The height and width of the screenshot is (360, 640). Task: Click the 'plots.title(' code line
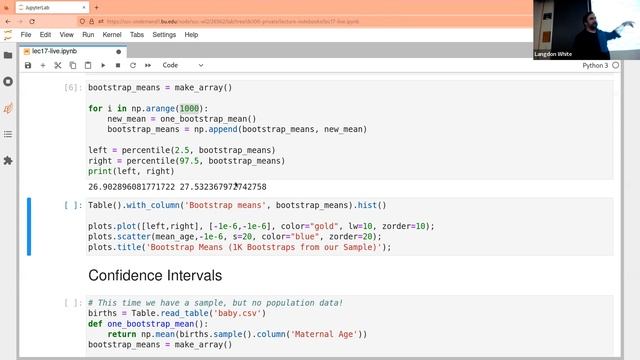click(x=240, y=247)
